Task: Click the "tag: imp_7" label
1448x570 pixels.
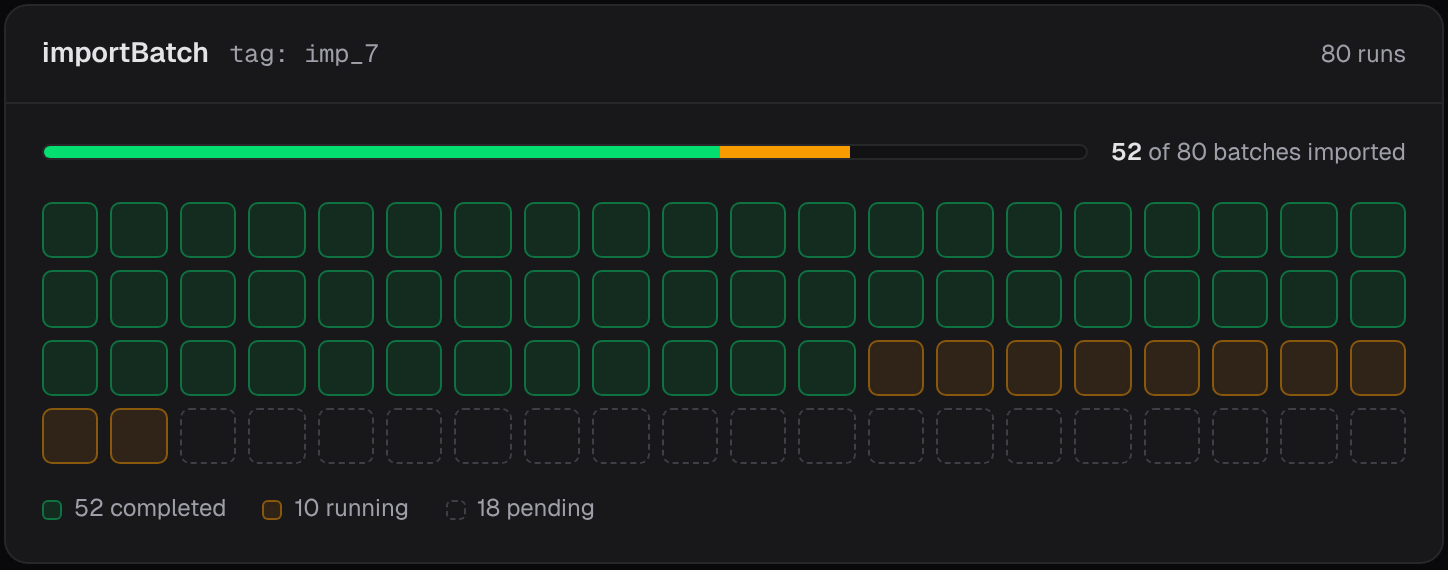Action: pyautogui.click(x=304, y=54)
